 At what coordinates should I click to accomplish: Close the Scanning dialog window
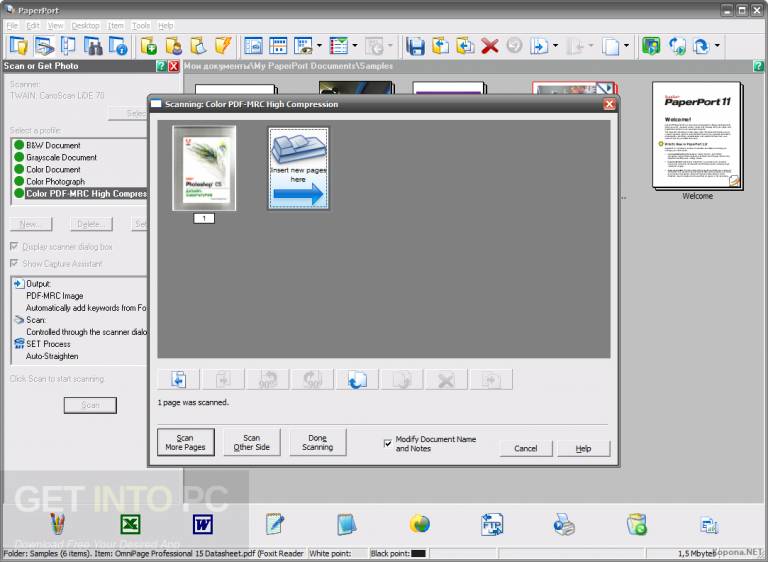click(x=609, y=104)
